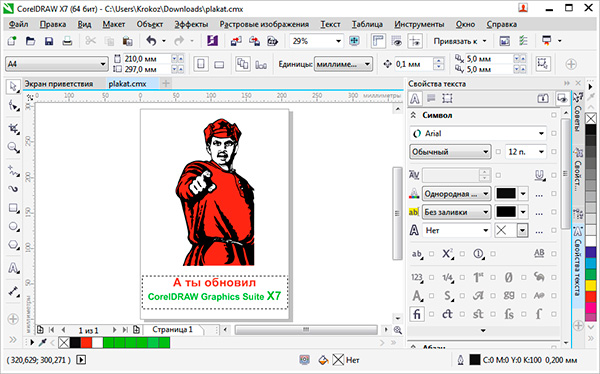Switch to Экран приветствия tab

(59, 84)
